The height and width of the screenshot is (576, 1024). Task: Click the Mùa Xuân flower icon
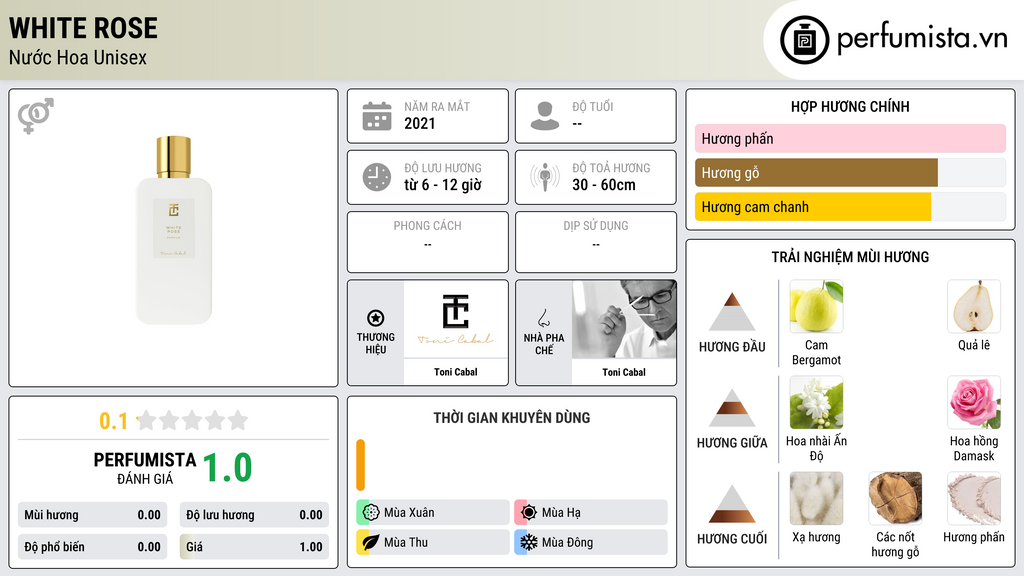click(x=371, y=513)
